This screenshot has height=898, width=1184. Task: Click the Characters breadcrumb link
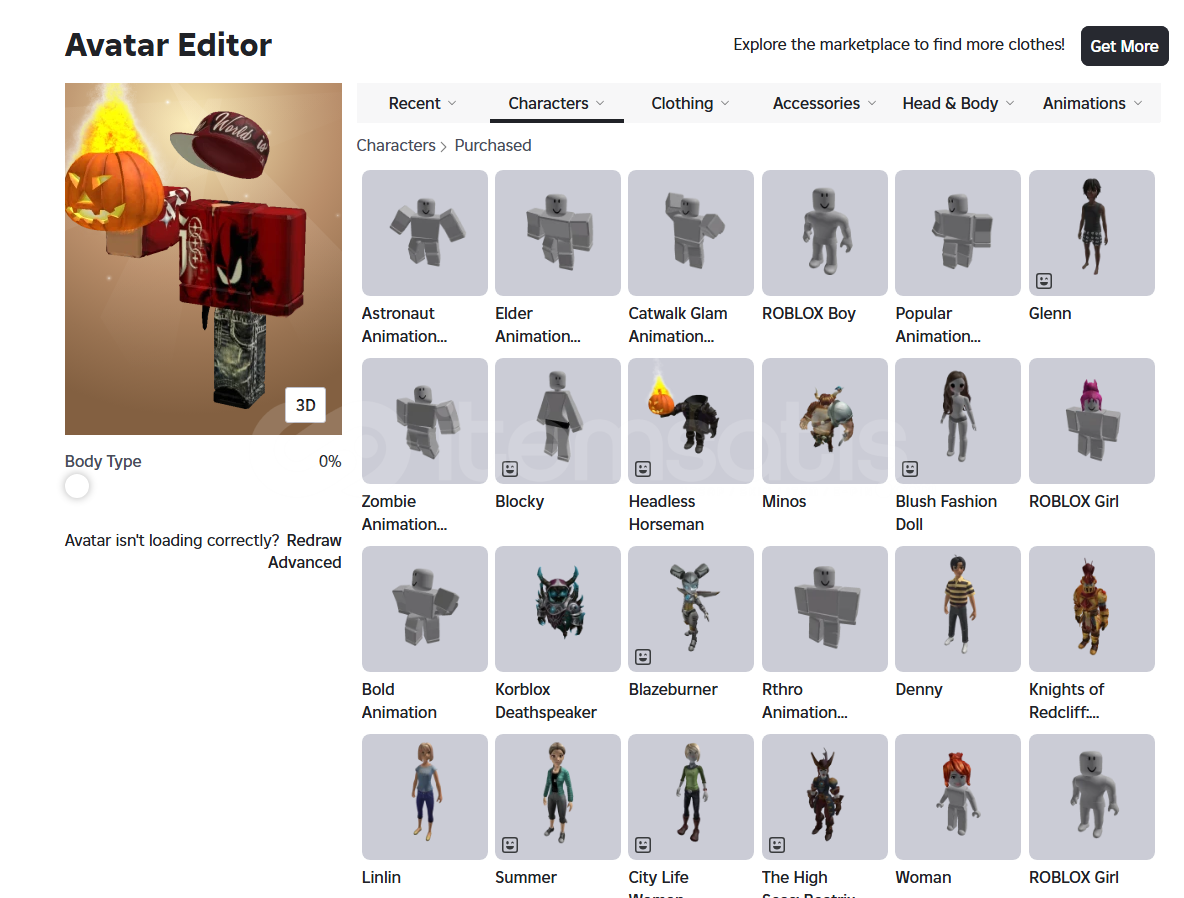point(396,145)
